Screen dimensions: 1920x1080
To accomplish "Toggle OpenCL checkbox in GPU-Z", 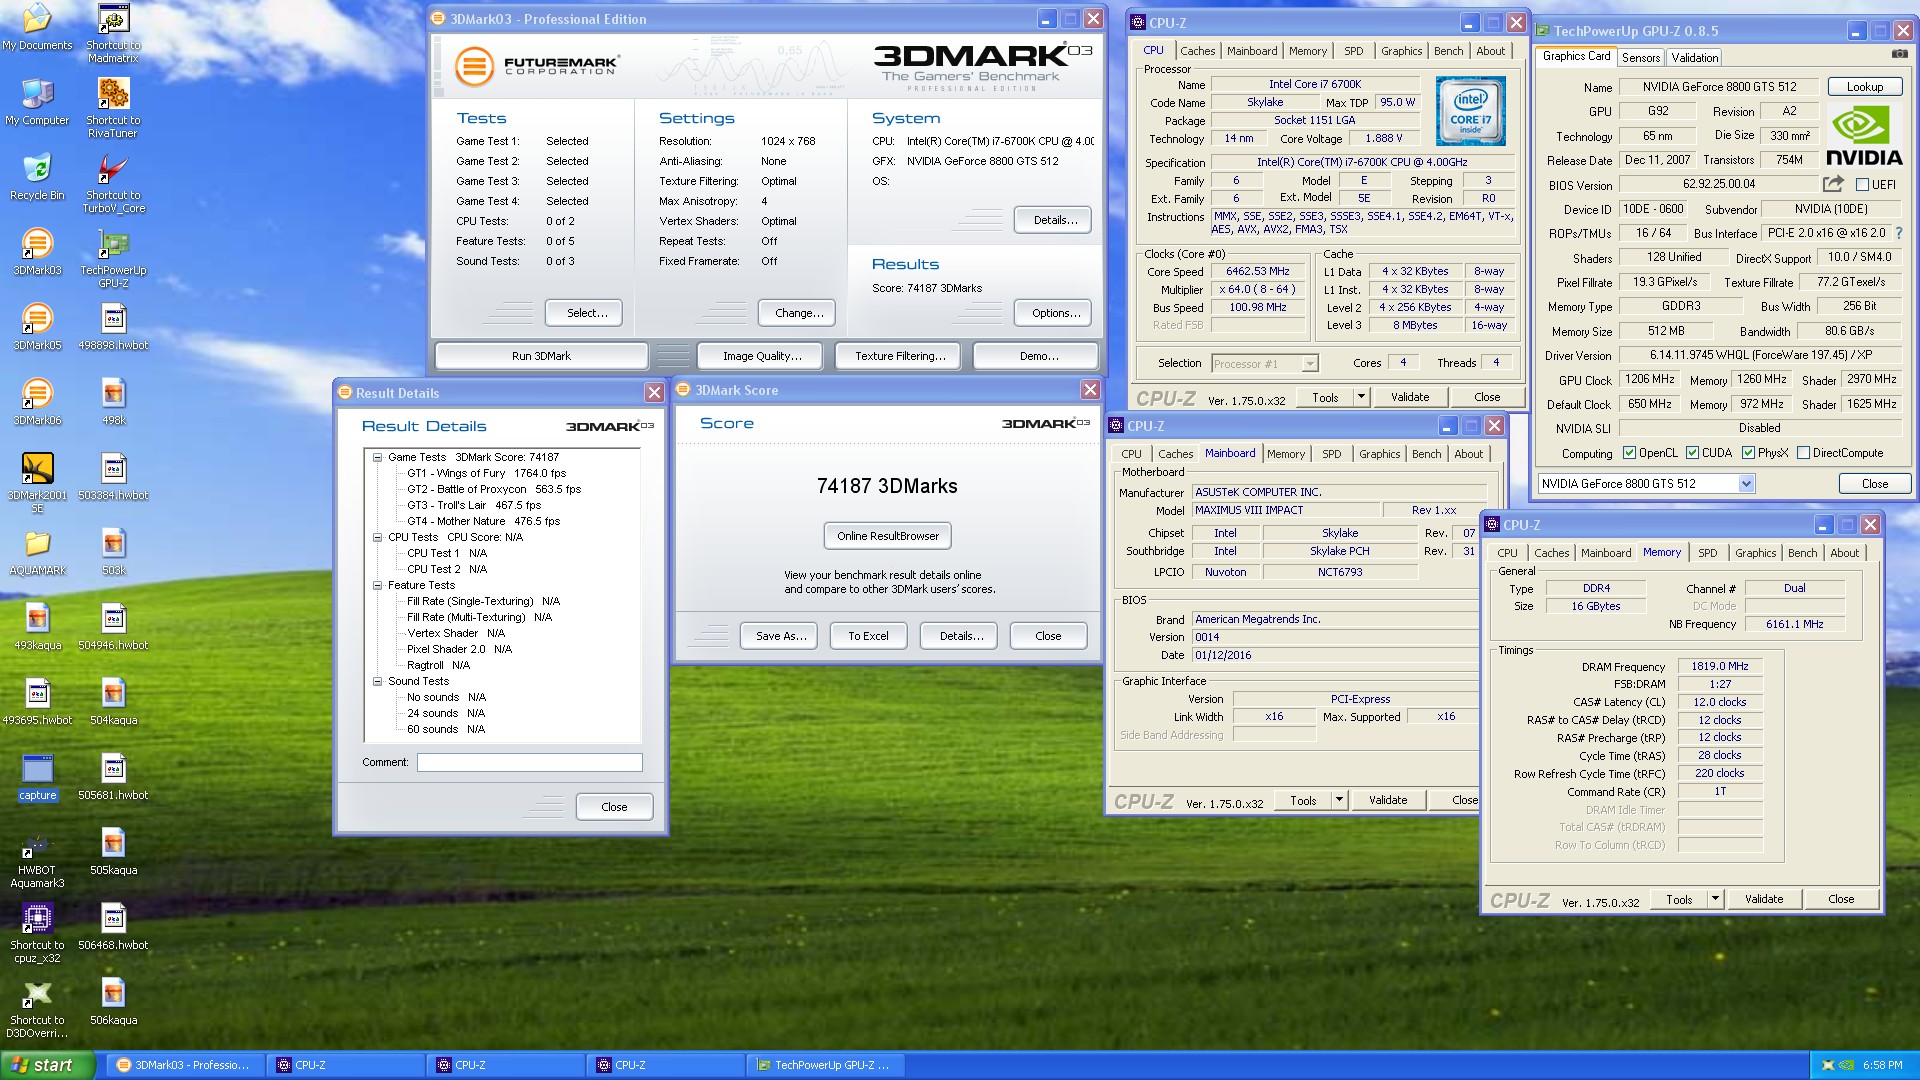I will pyautogui.click(x=1629, y=453).
